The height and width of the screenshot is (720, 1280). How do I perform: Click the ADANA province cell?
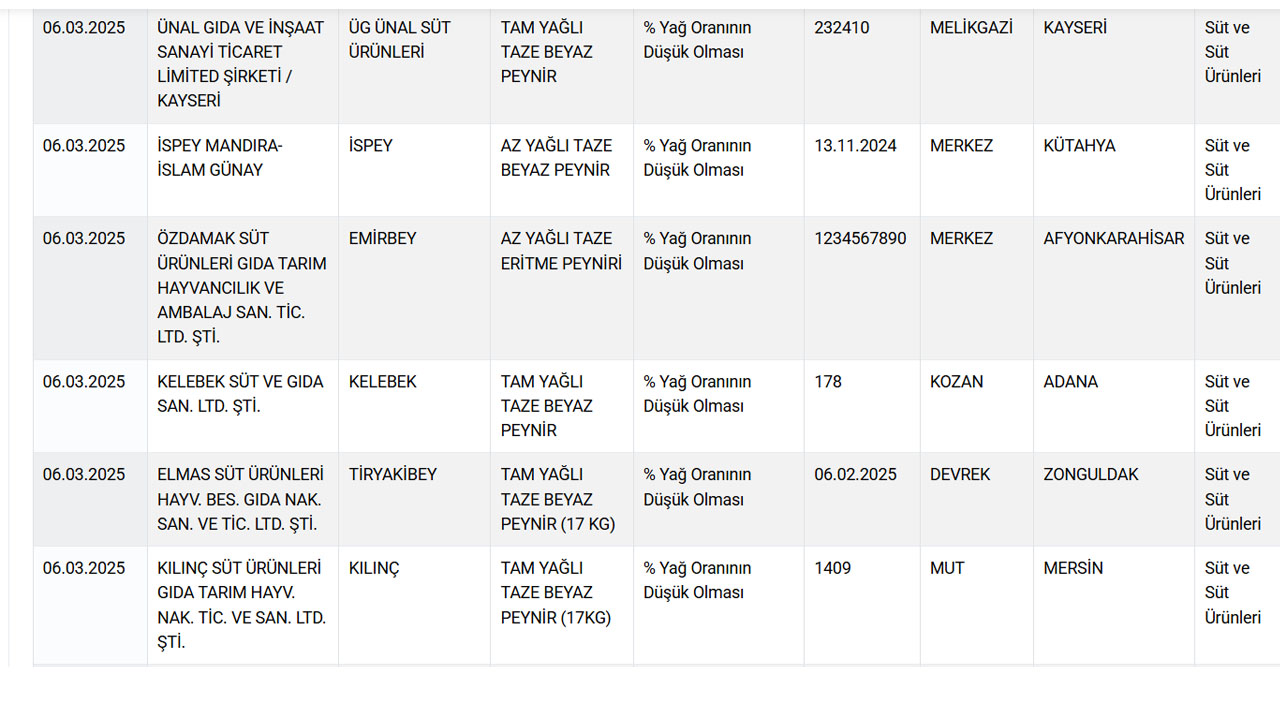pyautogui.click(x=1113, y=406)
